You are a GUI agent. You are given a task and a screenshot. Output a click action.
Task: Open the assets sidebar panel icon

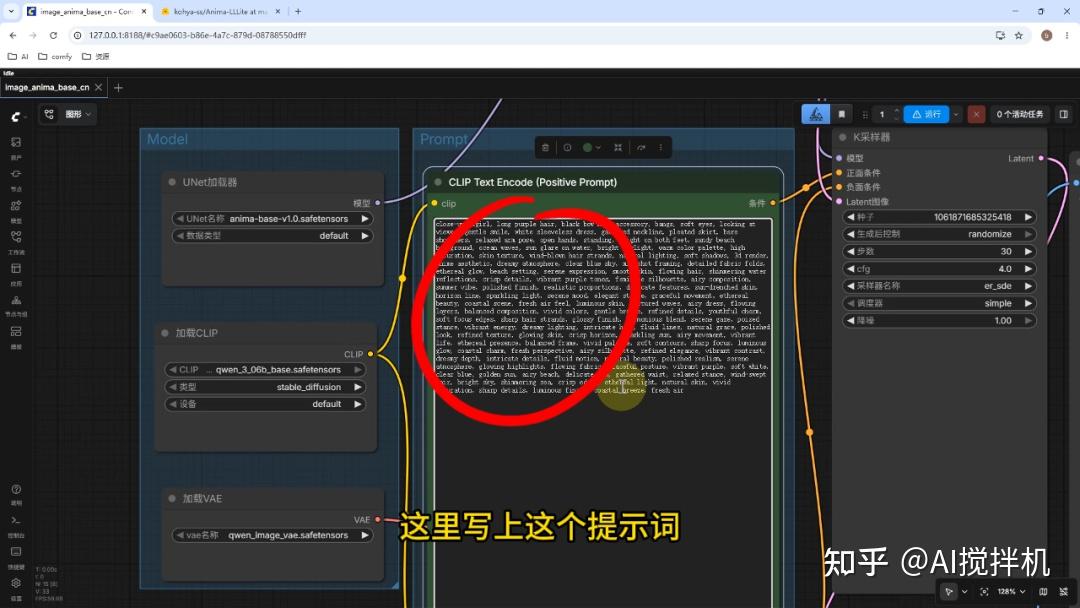[x=16, y=142]
